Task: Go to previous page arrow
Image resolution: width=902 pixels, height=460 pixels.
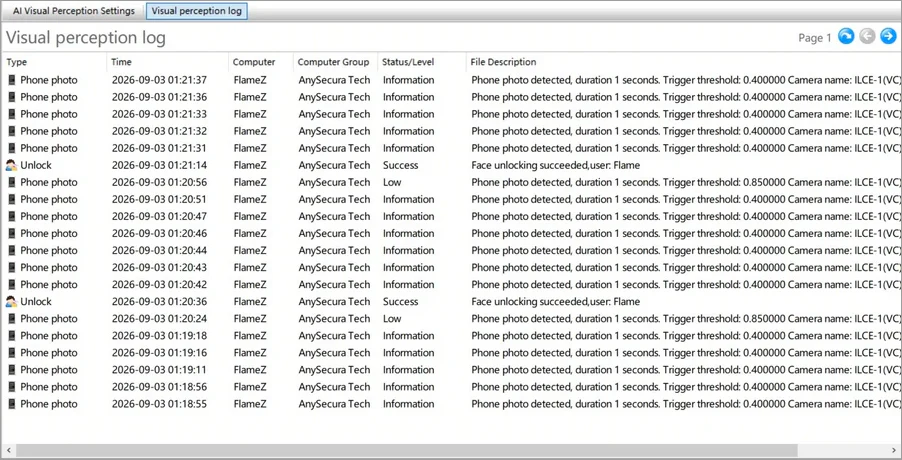Action: pos(867,36)
